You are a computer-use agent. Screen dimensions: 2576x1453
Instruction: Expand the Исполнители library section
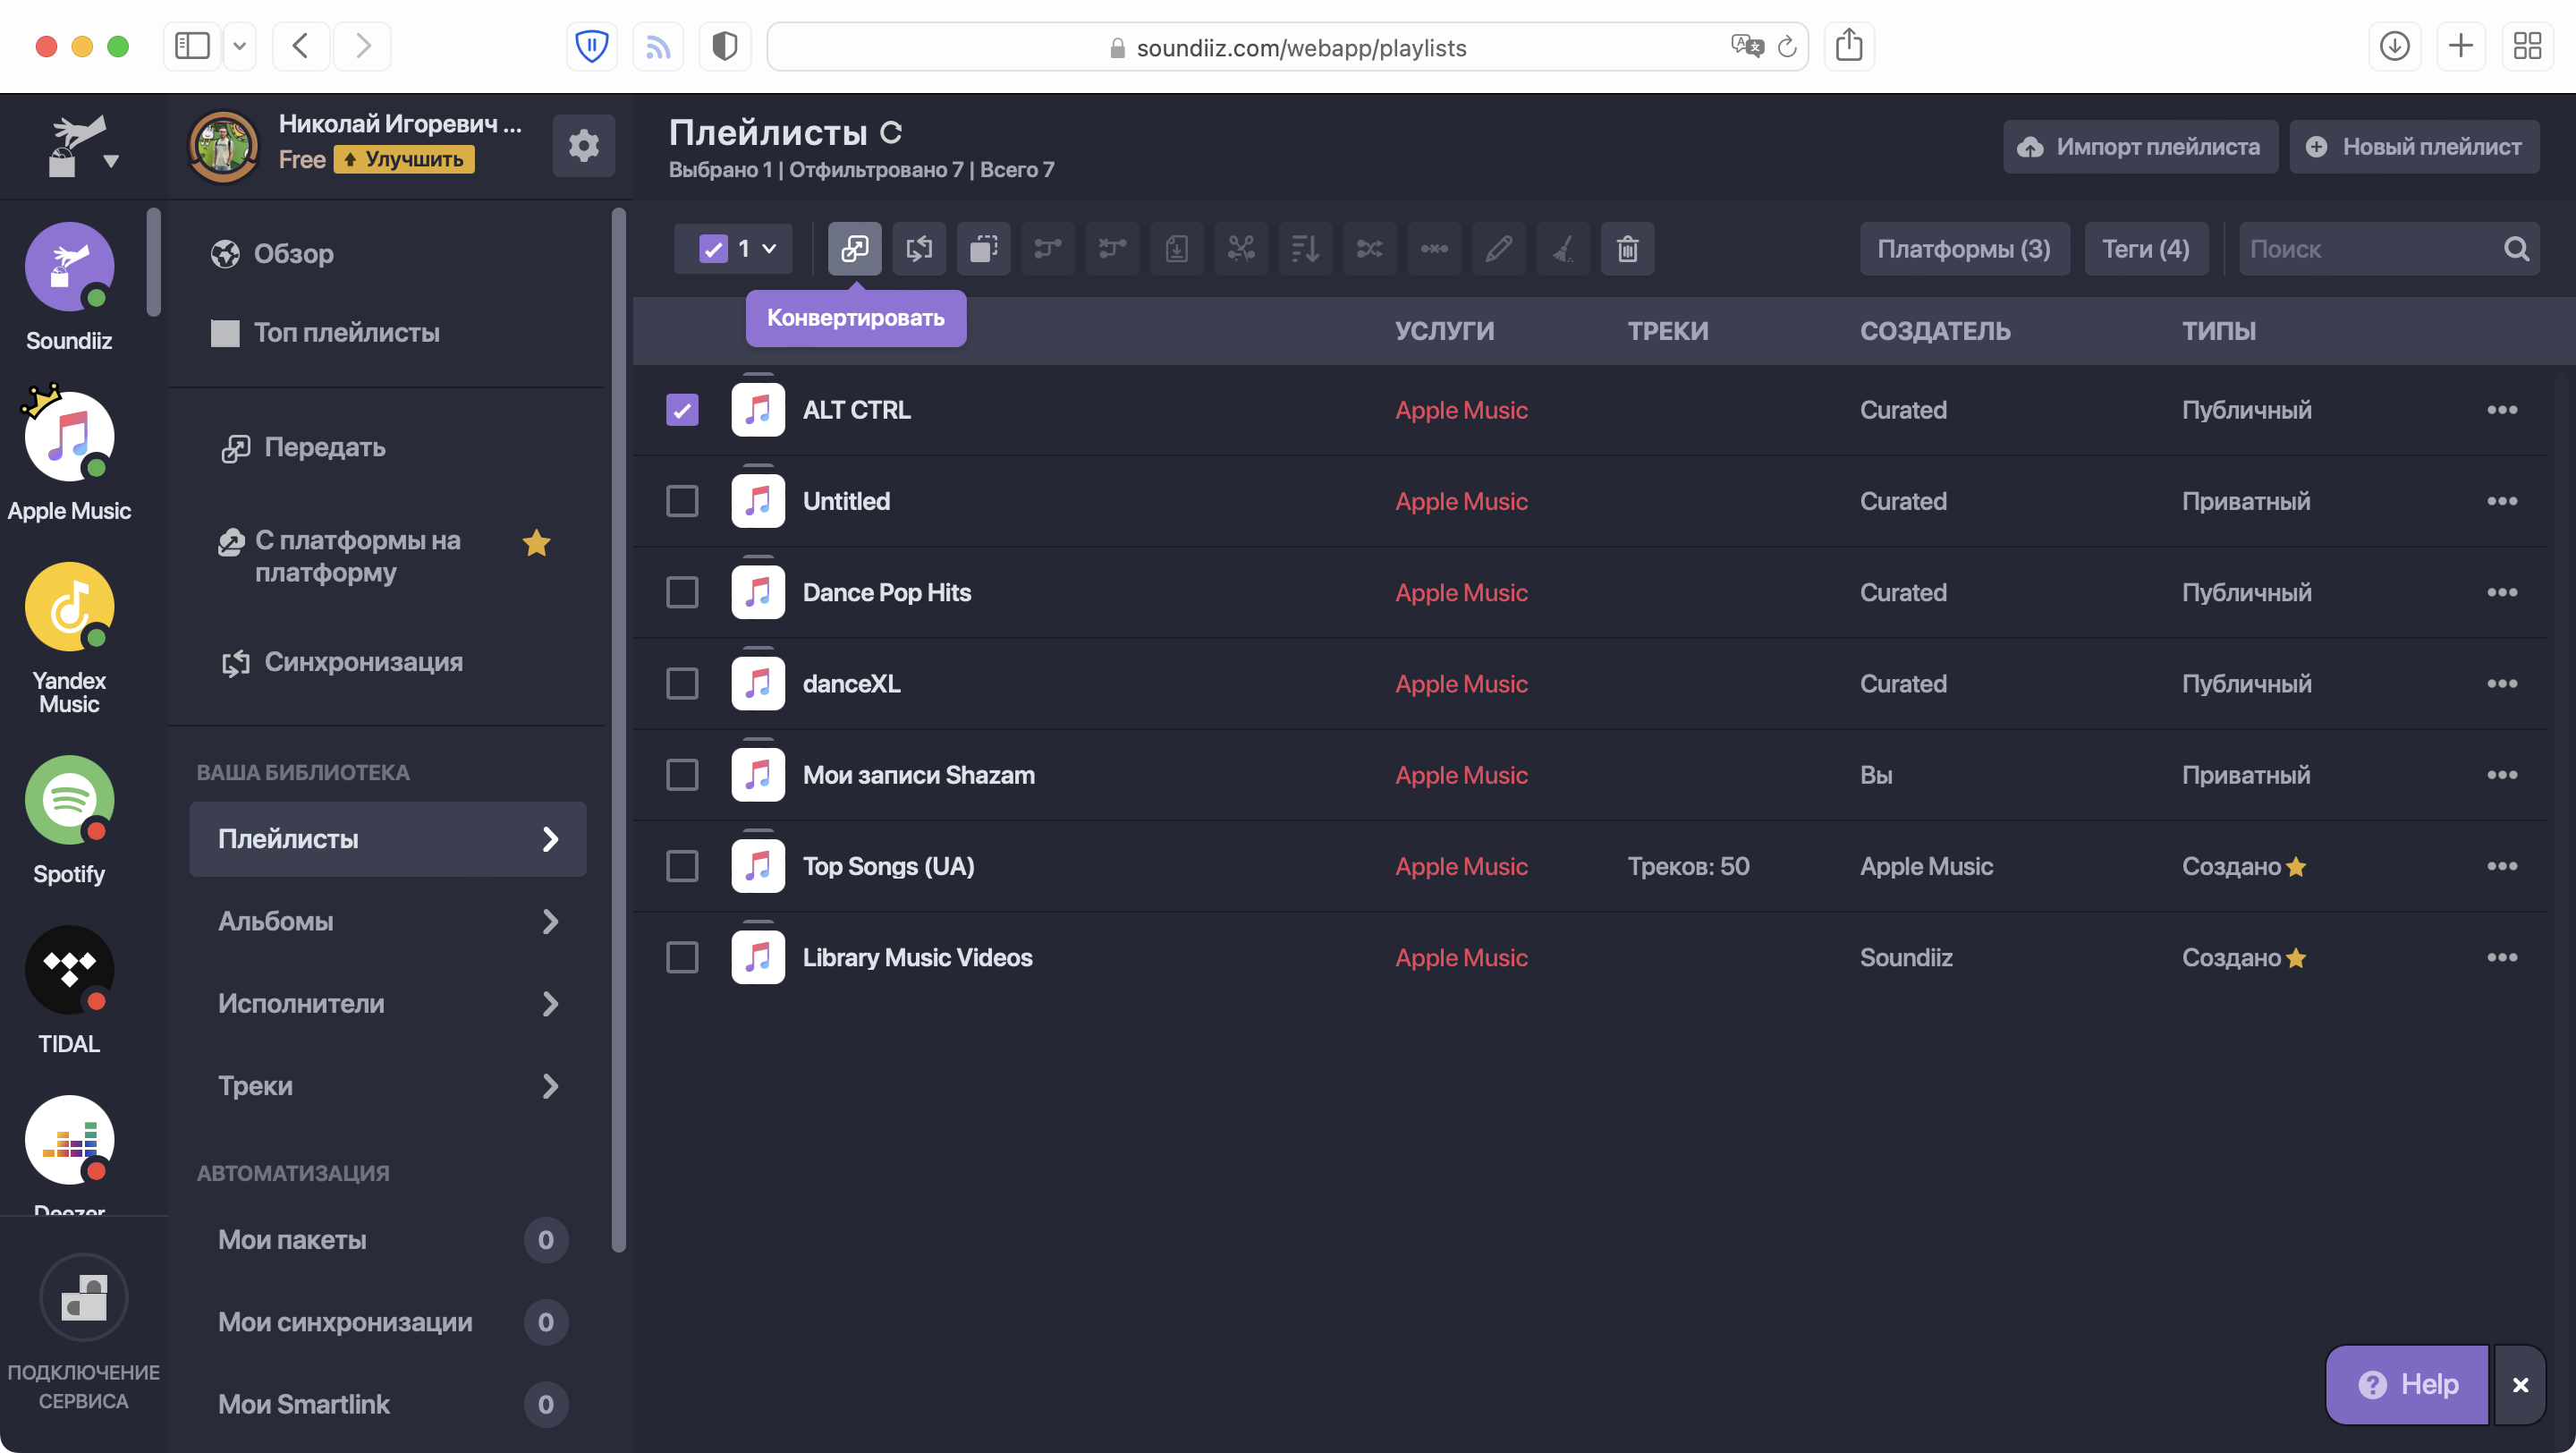point(388,1003)
